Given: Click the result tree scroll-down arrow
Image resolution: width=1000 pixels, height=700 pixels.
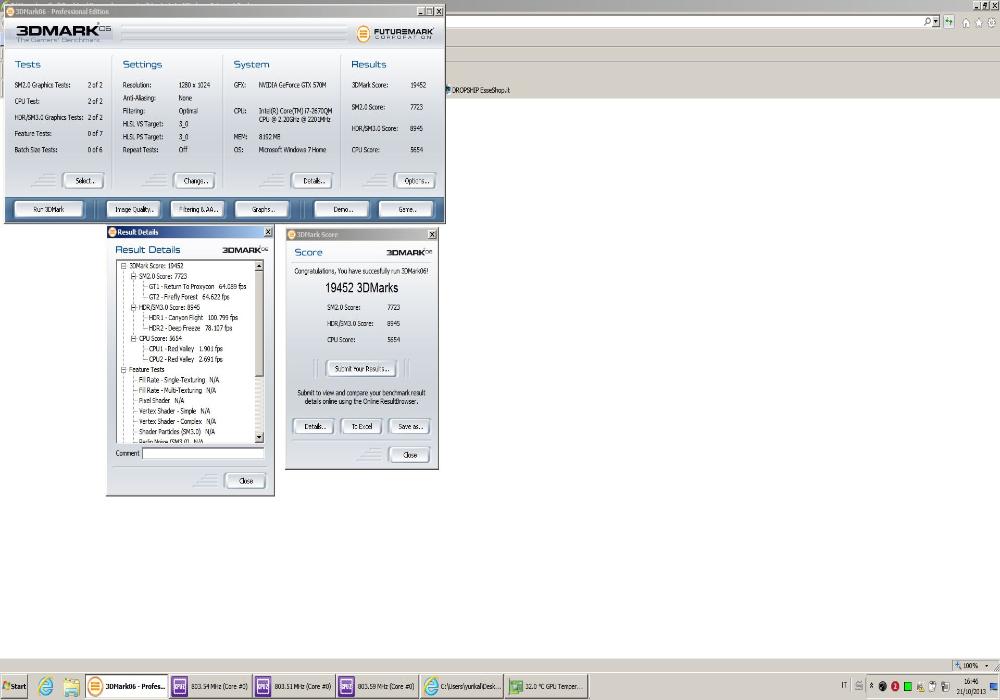Looking at the screenshot, I should (x=259, y=438).
